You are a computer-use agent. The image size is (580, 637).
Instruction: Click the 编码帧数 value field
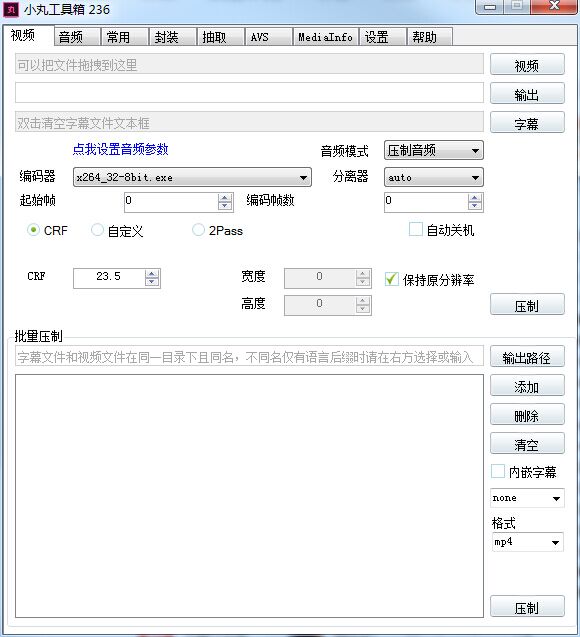click(x=426, y=202)
